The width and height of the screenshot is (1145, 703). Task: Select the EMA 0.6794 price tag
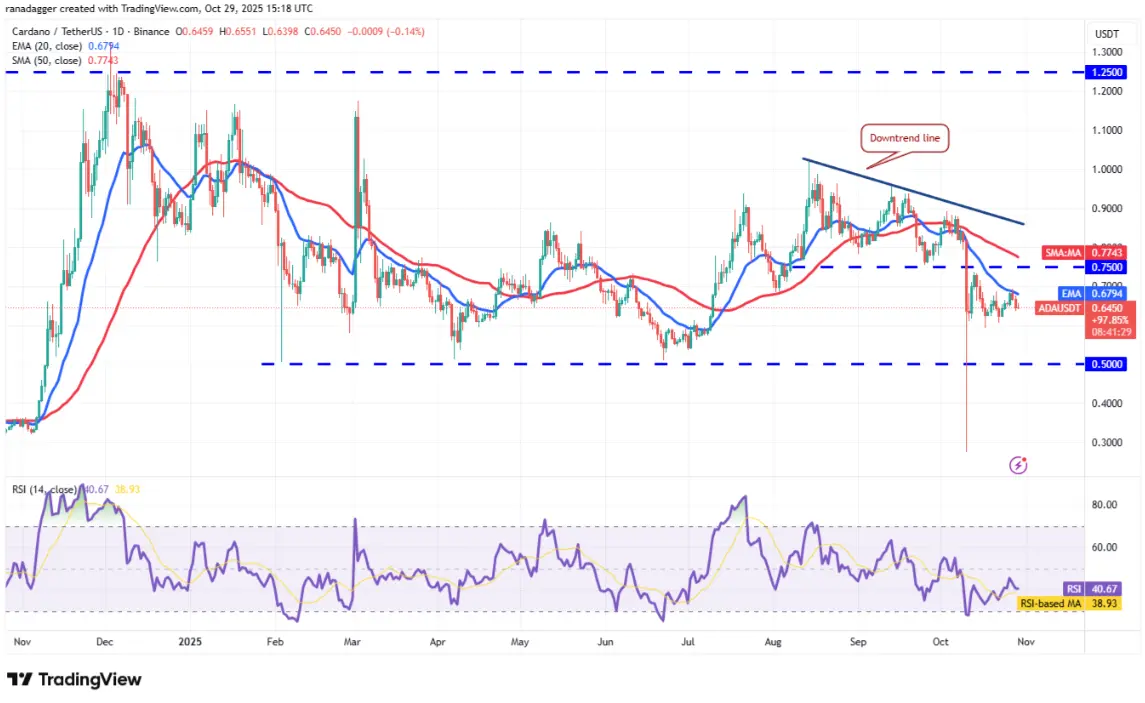tap(1091, 293)
